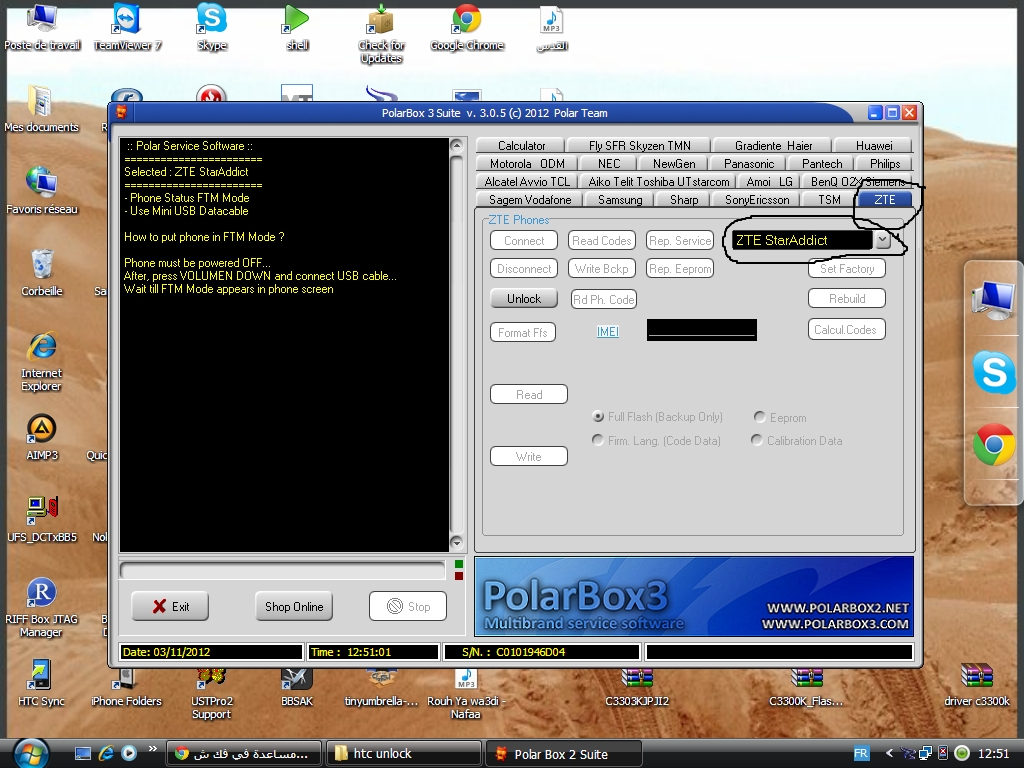Show hidden system tray icons arrow

[x=889, y=754]
